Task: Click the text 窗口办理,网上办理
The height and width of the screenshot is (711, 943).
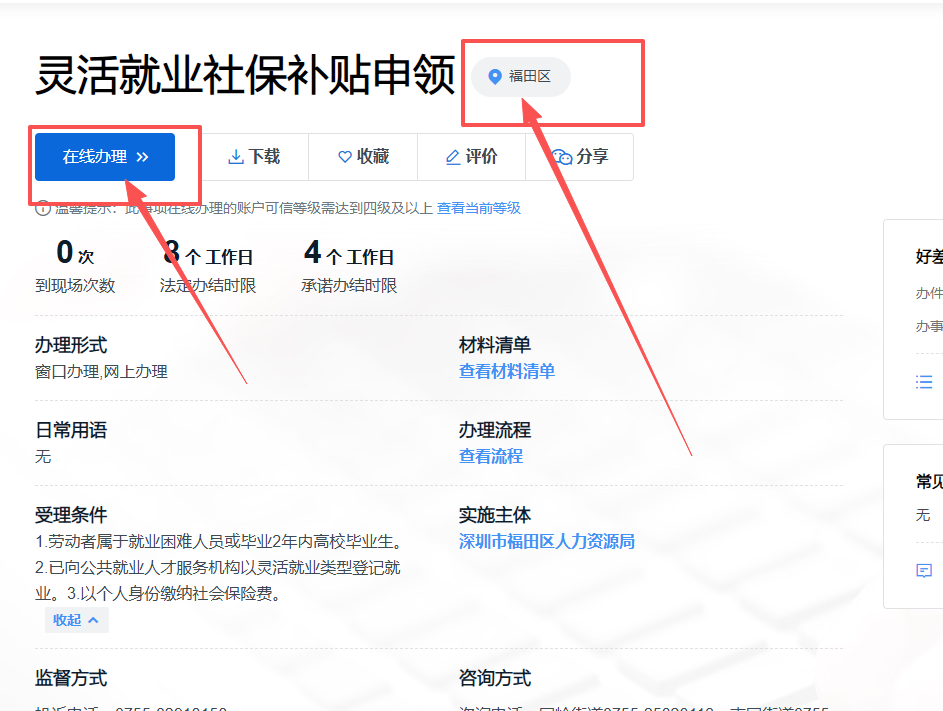Action: [x=101, y=372]
